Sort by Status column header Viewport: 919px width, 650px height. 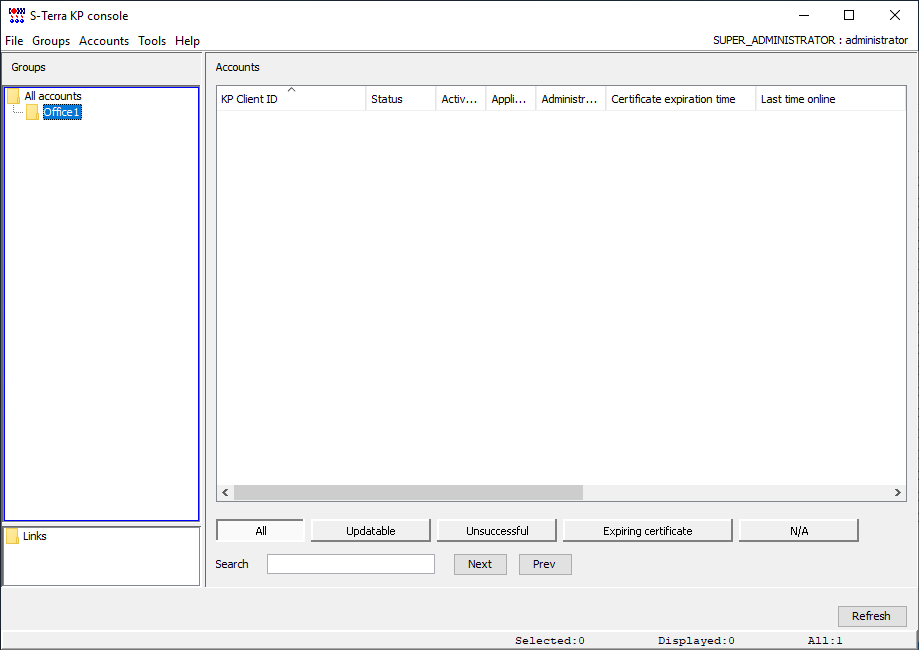click(401, 98)
